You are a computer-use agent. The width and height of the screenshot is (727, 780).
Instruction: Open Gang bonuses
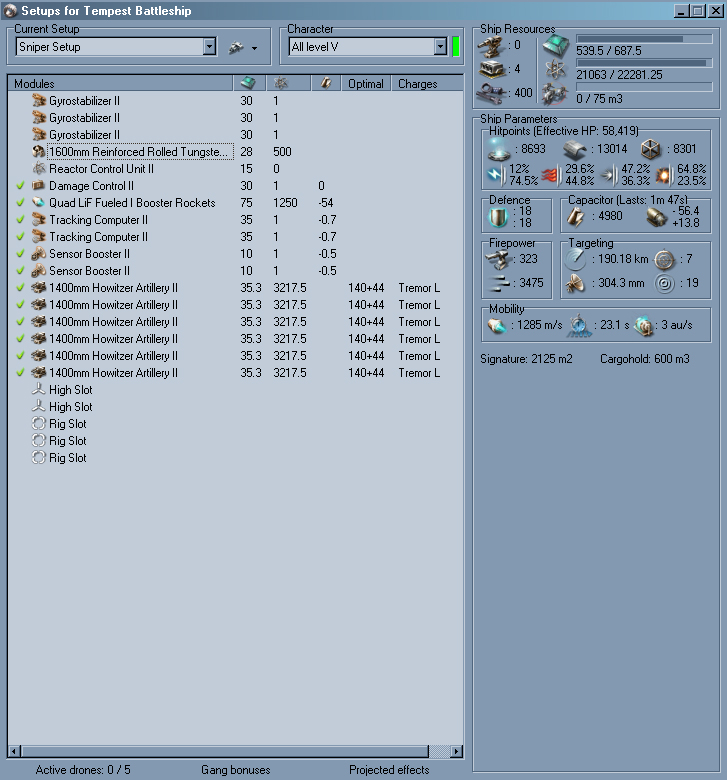236,770
